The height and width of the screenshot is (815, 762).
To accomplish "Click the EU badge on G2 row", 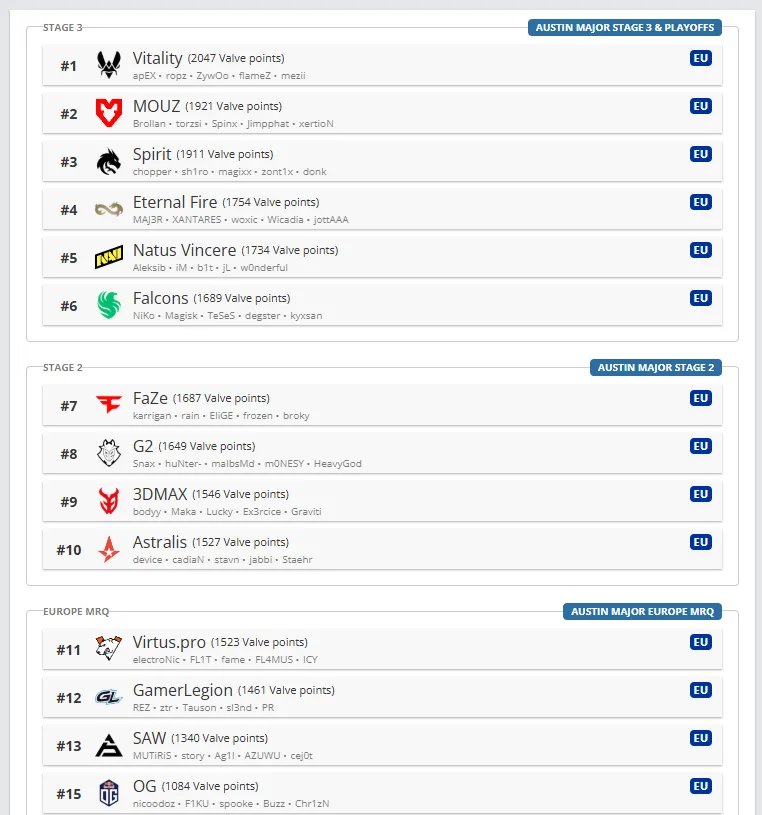I will click(701, 446).
